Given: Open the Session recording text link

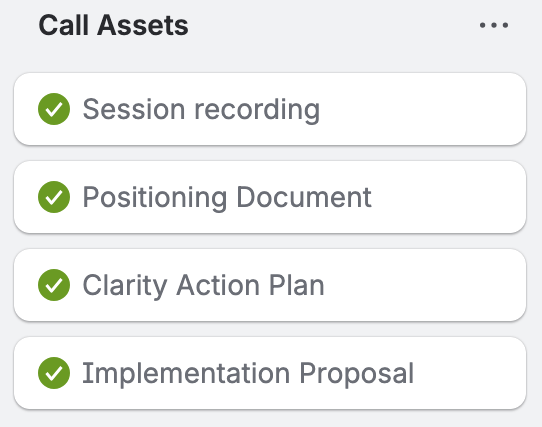Looking at the screenshot, I should click(201, 110).
